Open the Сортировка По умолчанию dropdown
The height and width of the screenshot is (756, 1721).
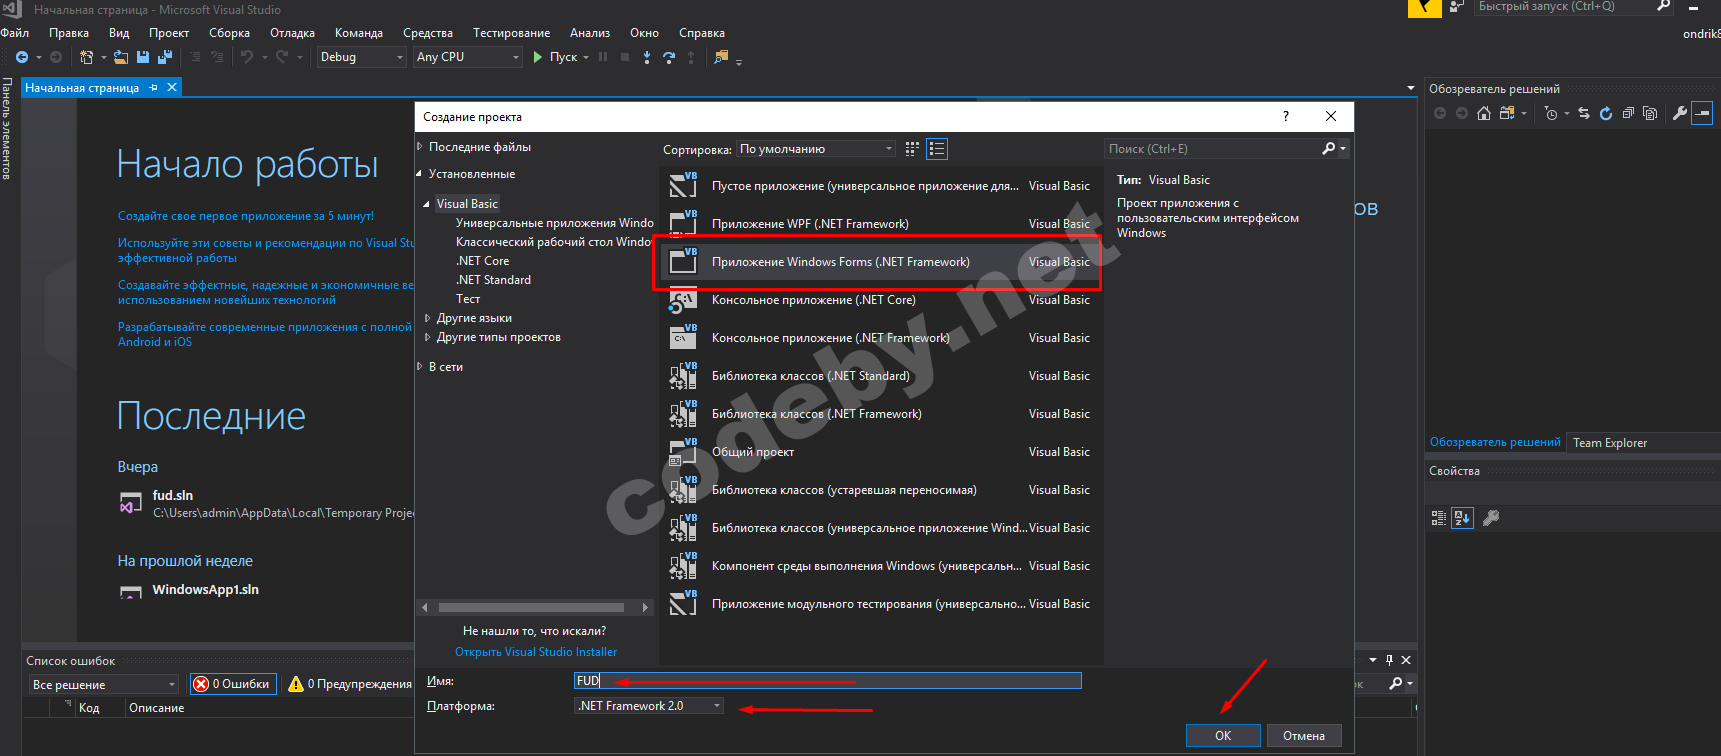[816, 149]
